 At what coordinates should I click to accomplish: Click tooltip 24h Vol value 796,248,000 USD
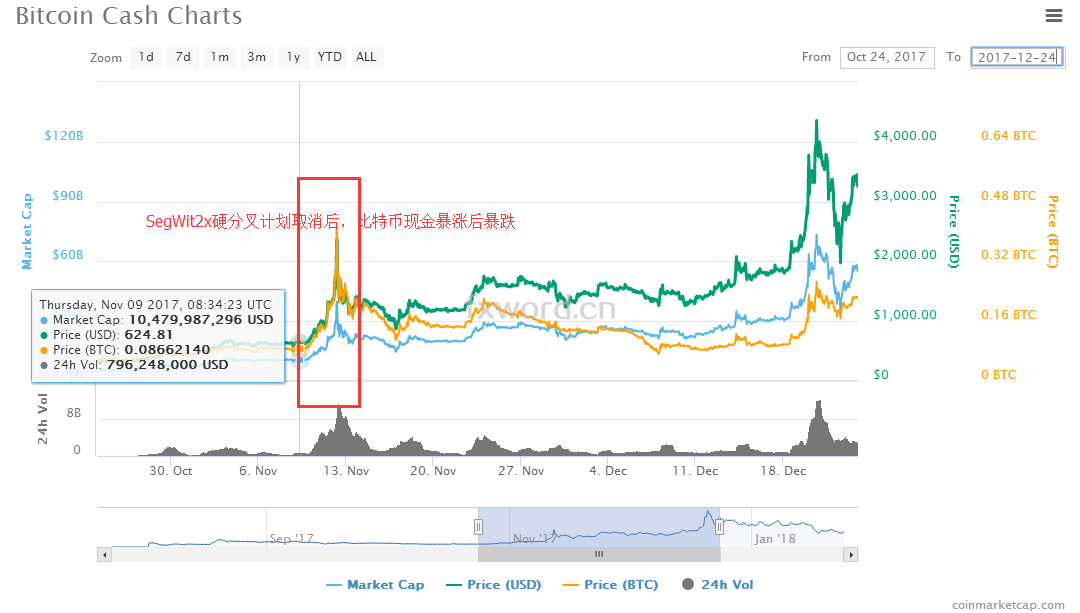click(167, 364)
